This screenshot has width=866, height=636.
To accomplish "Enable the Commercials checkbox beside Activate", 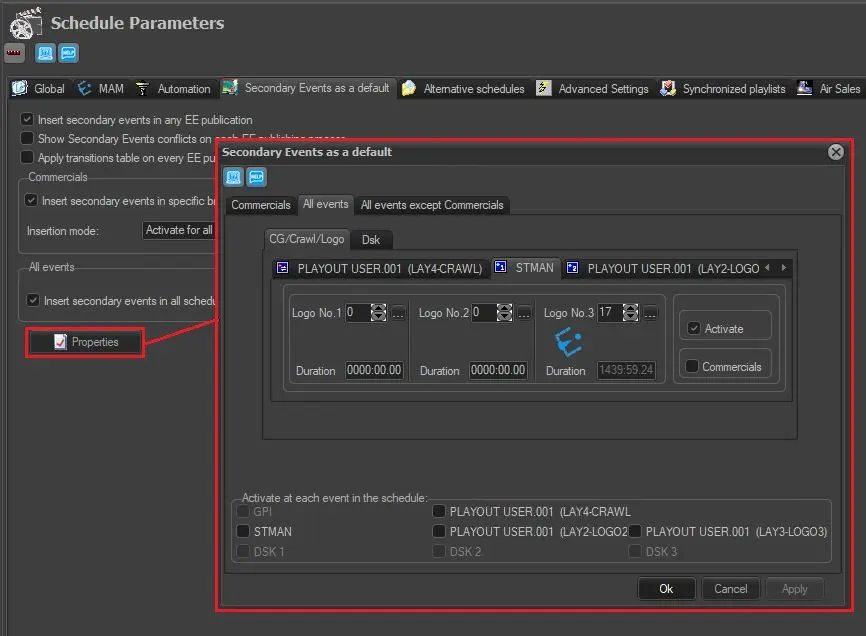I will click(x=692, y=367).
